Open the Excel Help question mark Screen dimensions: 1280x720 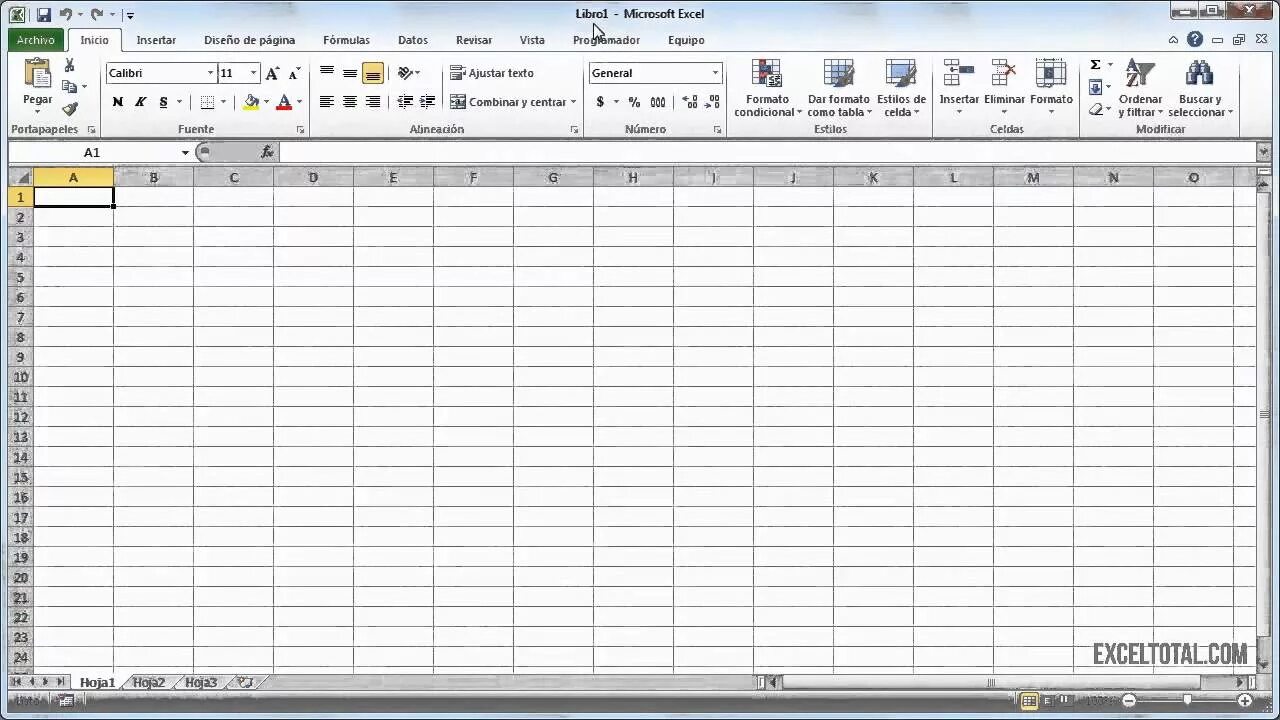[x=1195, y=40]
